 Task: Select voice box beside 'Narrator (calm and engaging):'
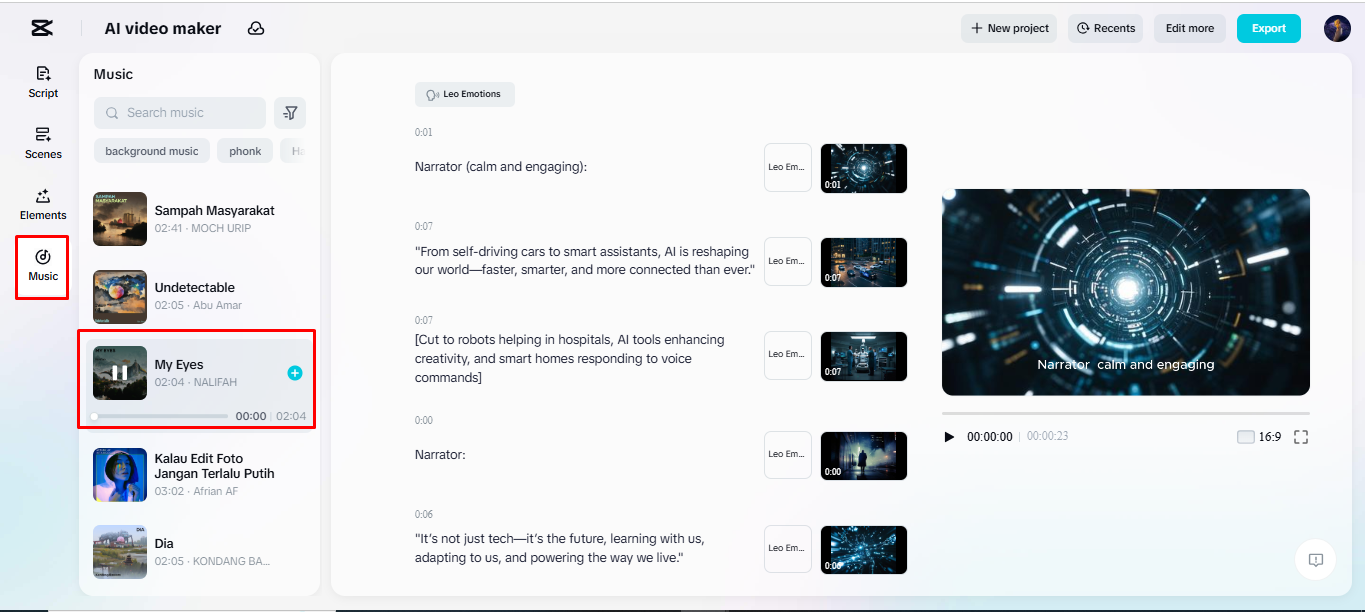point(788,168)
